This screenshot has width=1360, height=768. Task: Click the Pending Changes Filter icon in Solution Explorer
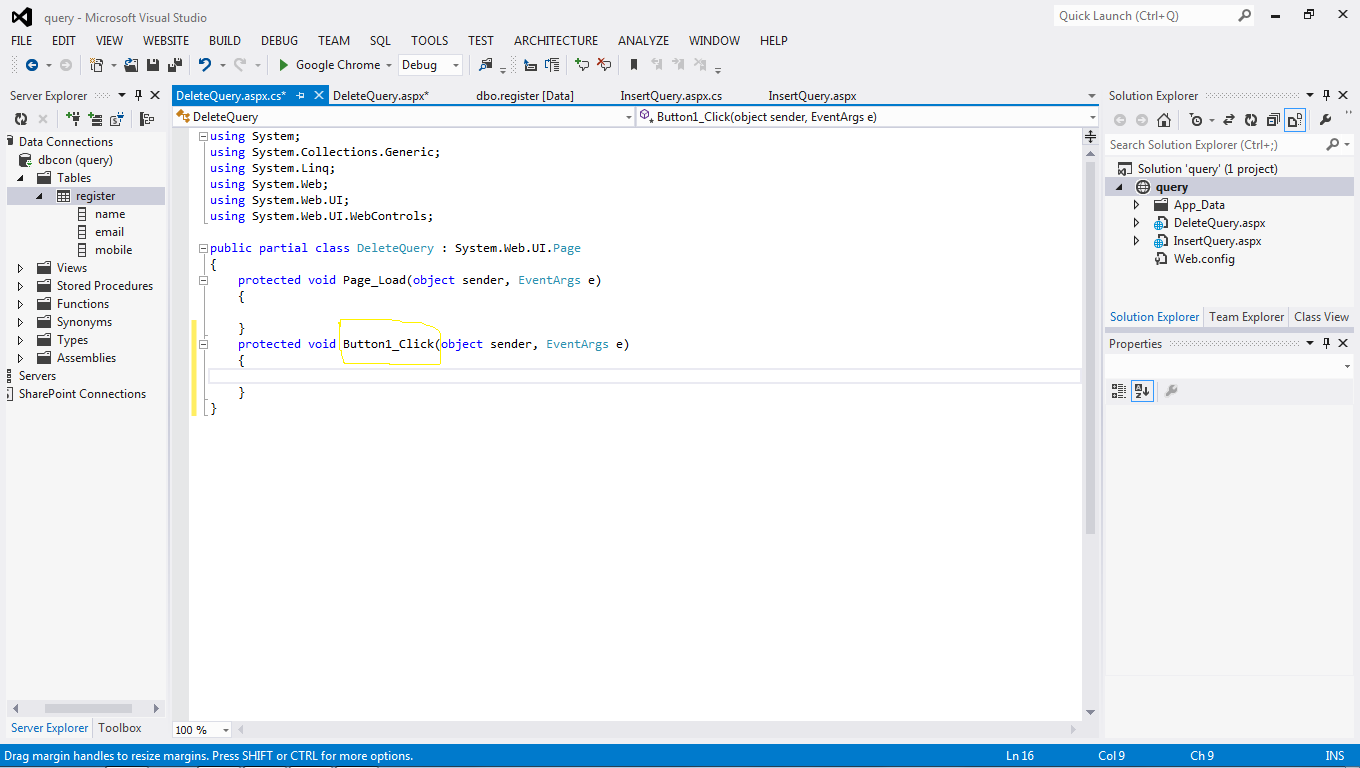pos(1196,120)
